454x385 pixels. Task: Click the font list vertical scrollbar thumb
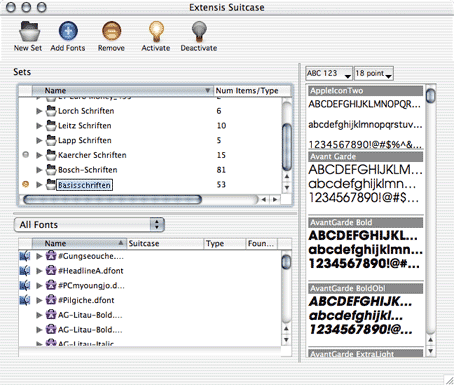[x=286, y=262]
